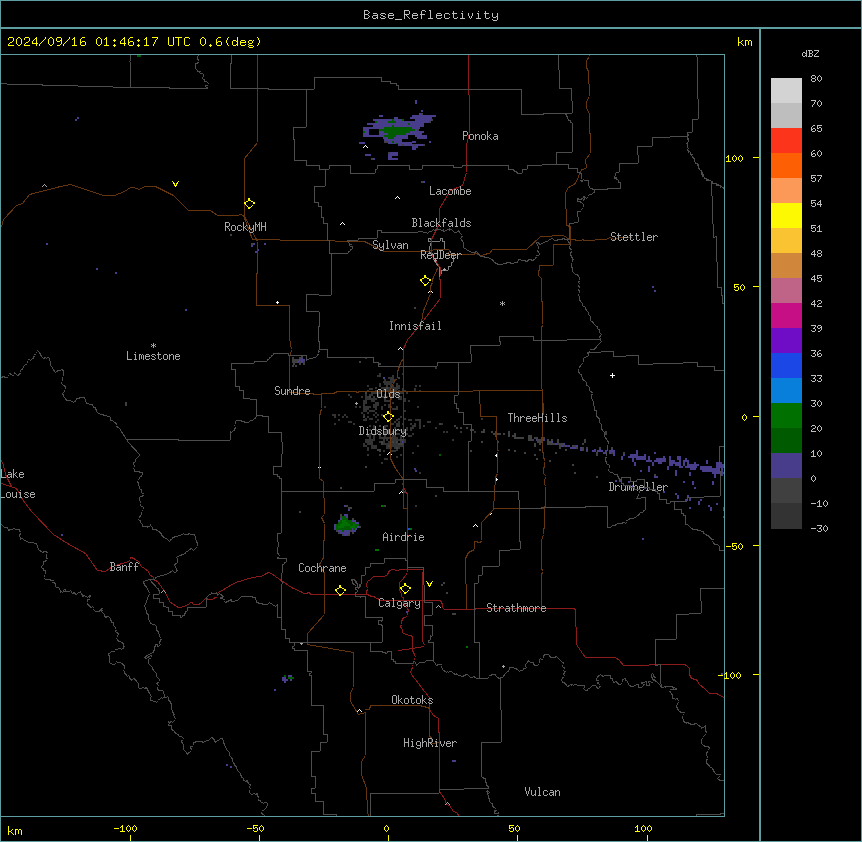
Task: Select the slate blue 10-0 dBZ swatch
Action: [x=786, y=466]
